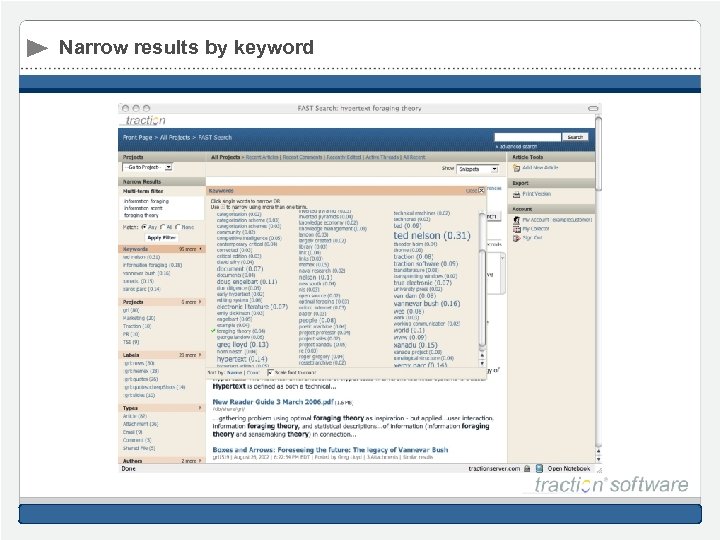Open the Show Snippets dropdown
The width and height of the screenshot is (720, 540).
477,169
